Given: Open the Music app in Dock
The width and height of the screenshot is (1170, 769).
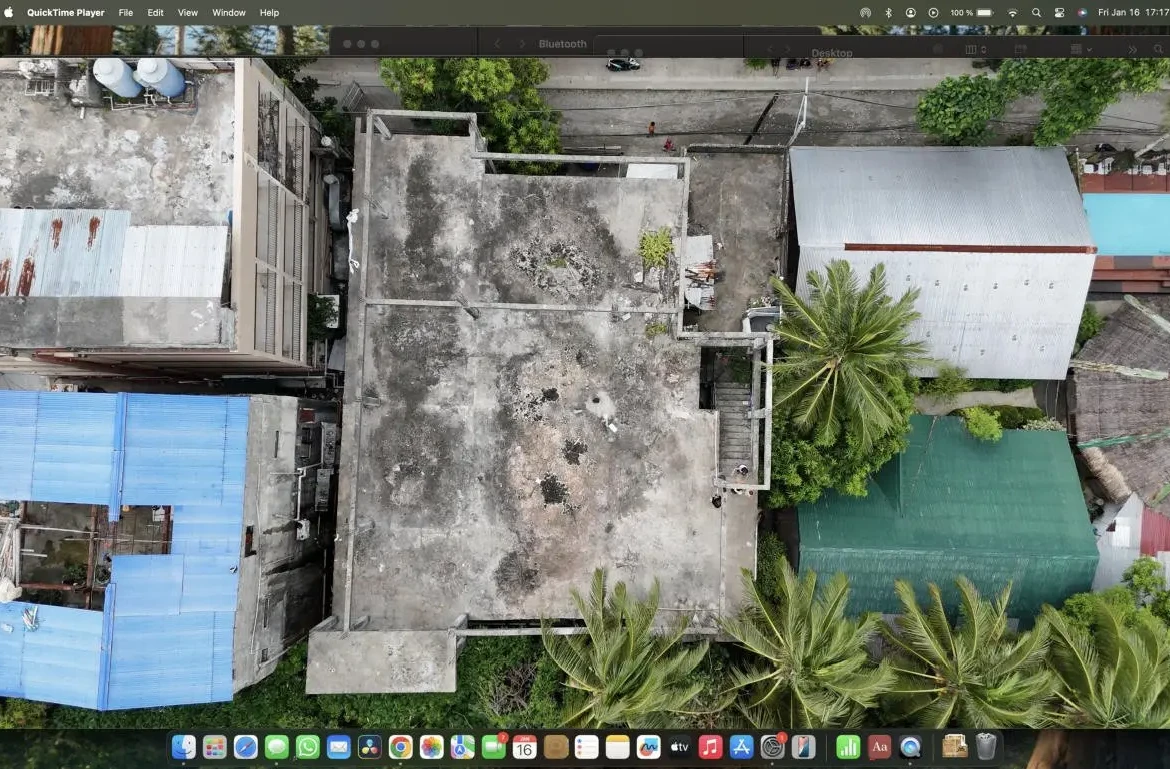Looking at the screenshot, I should (x=710, y=747).
